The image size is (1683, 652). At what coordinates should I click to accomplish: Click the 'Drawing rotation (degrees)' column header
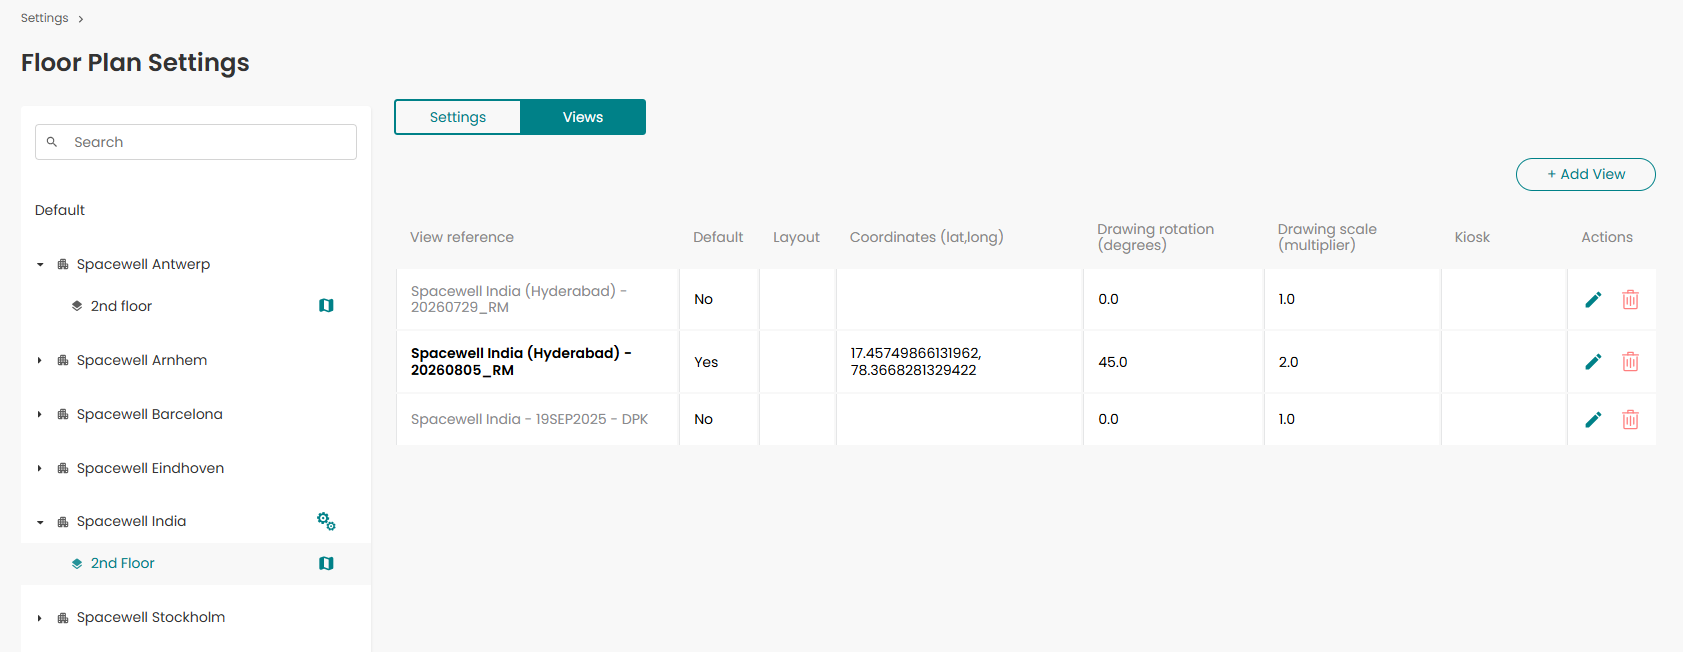1156,237
